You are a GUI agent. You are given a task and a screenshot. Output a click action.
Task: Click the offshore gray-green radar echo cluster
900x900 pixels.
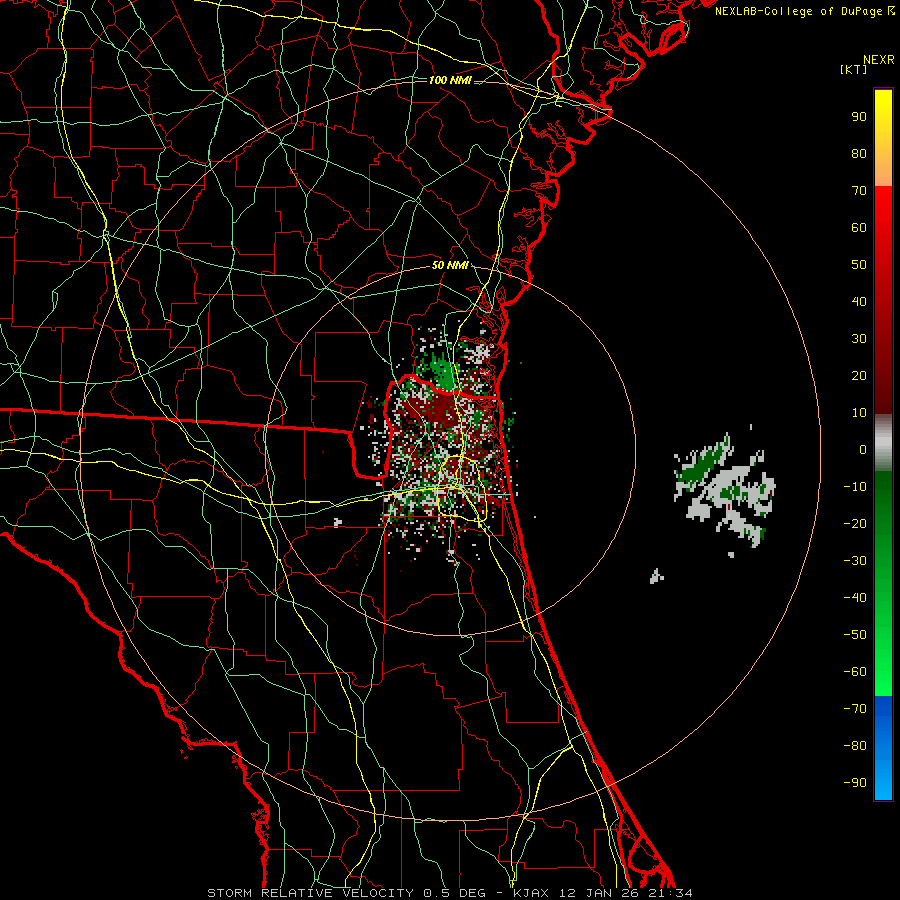724,489
